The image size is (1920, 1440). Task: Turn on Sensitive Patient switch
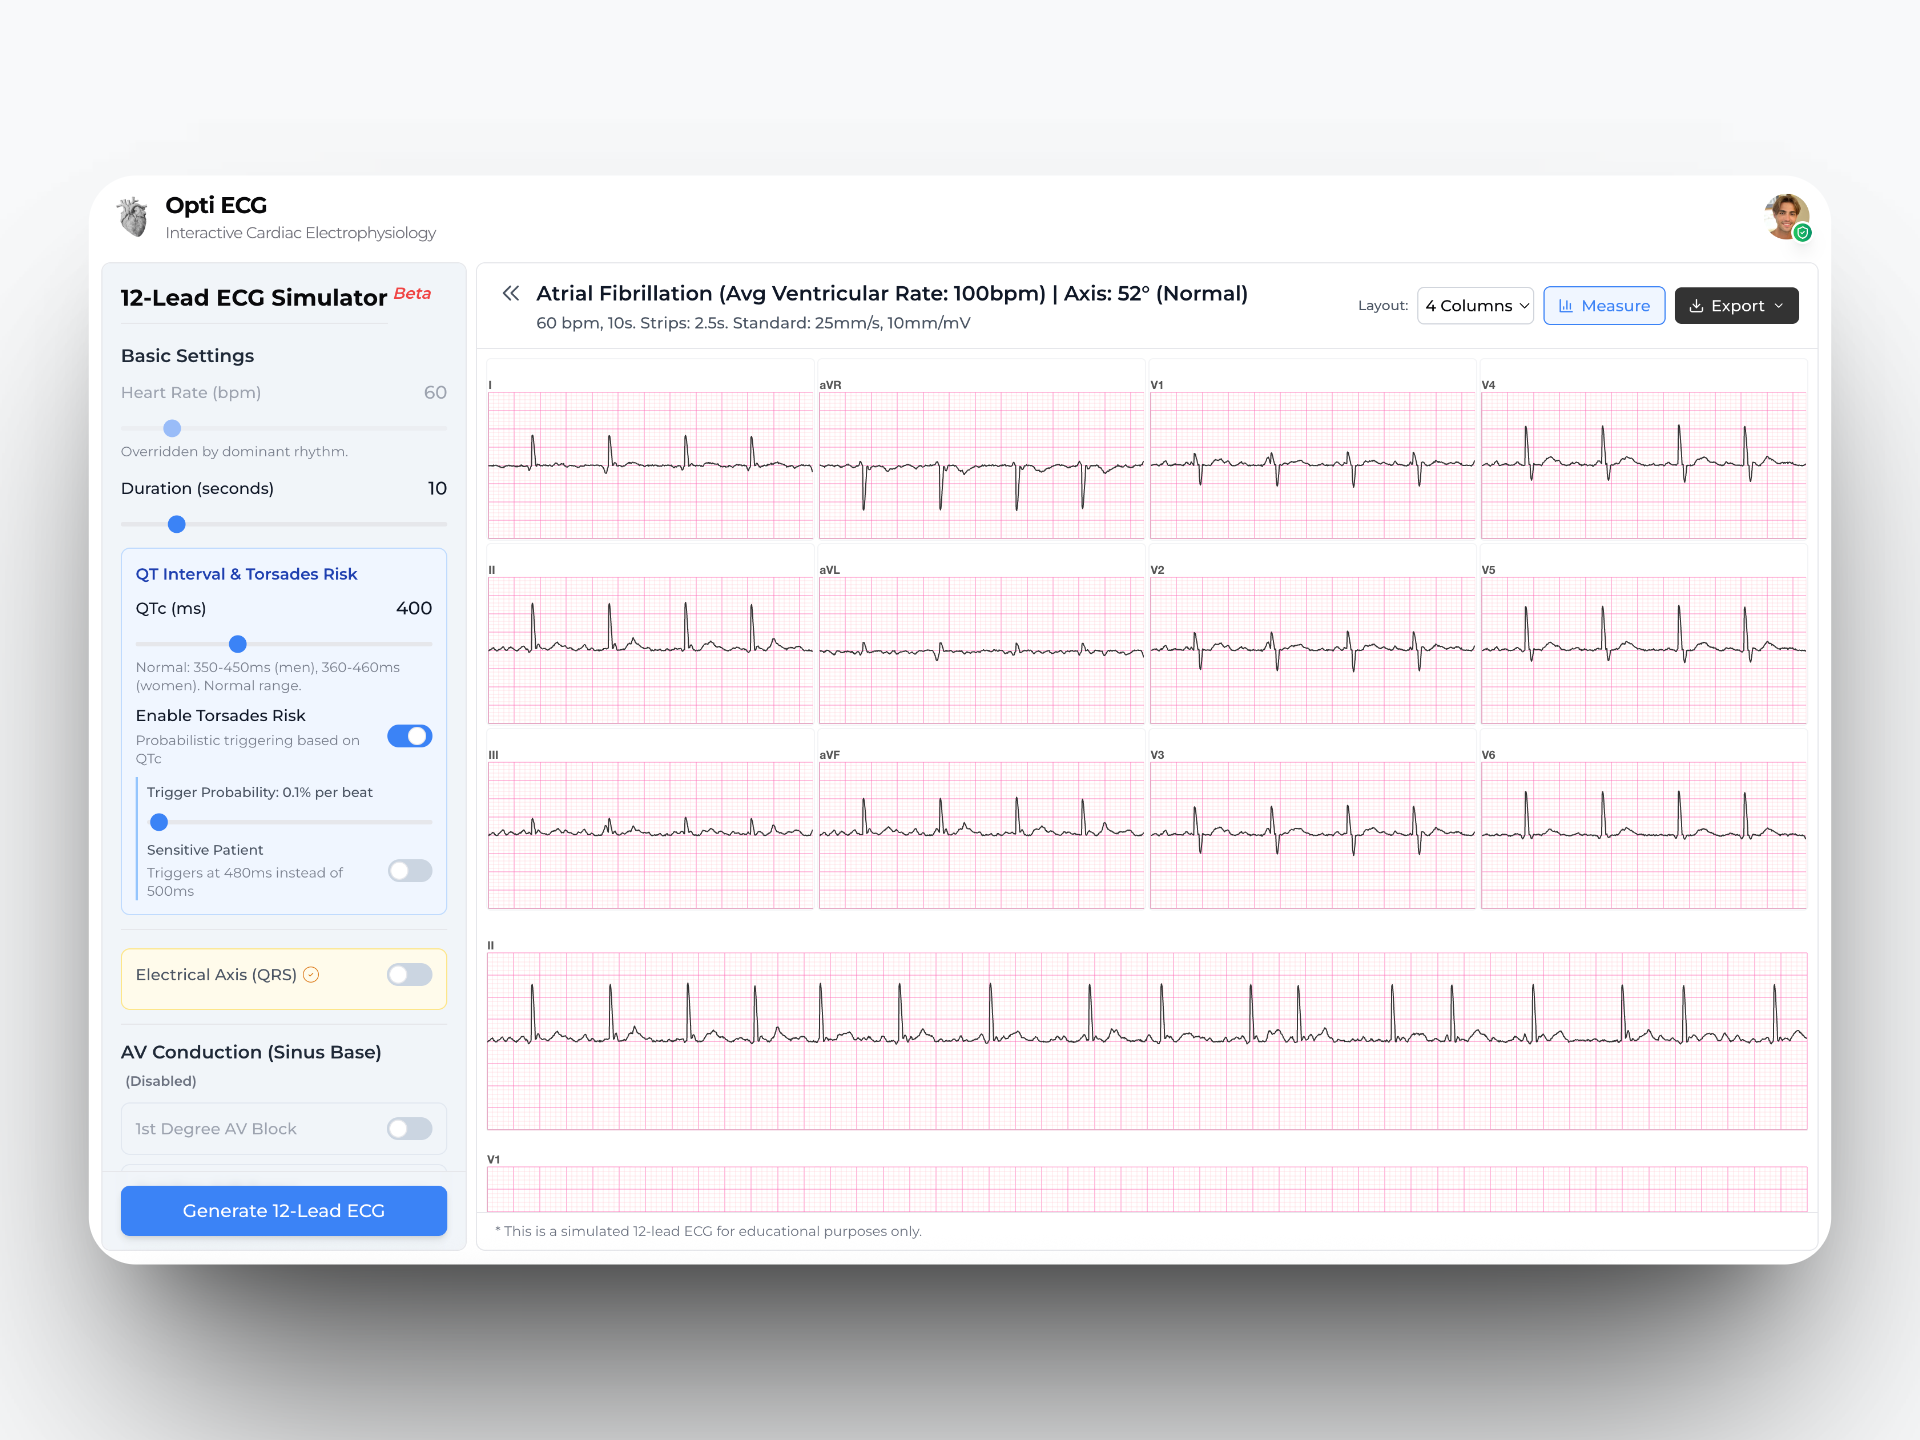pyautogui.click(x=410, y=871)
